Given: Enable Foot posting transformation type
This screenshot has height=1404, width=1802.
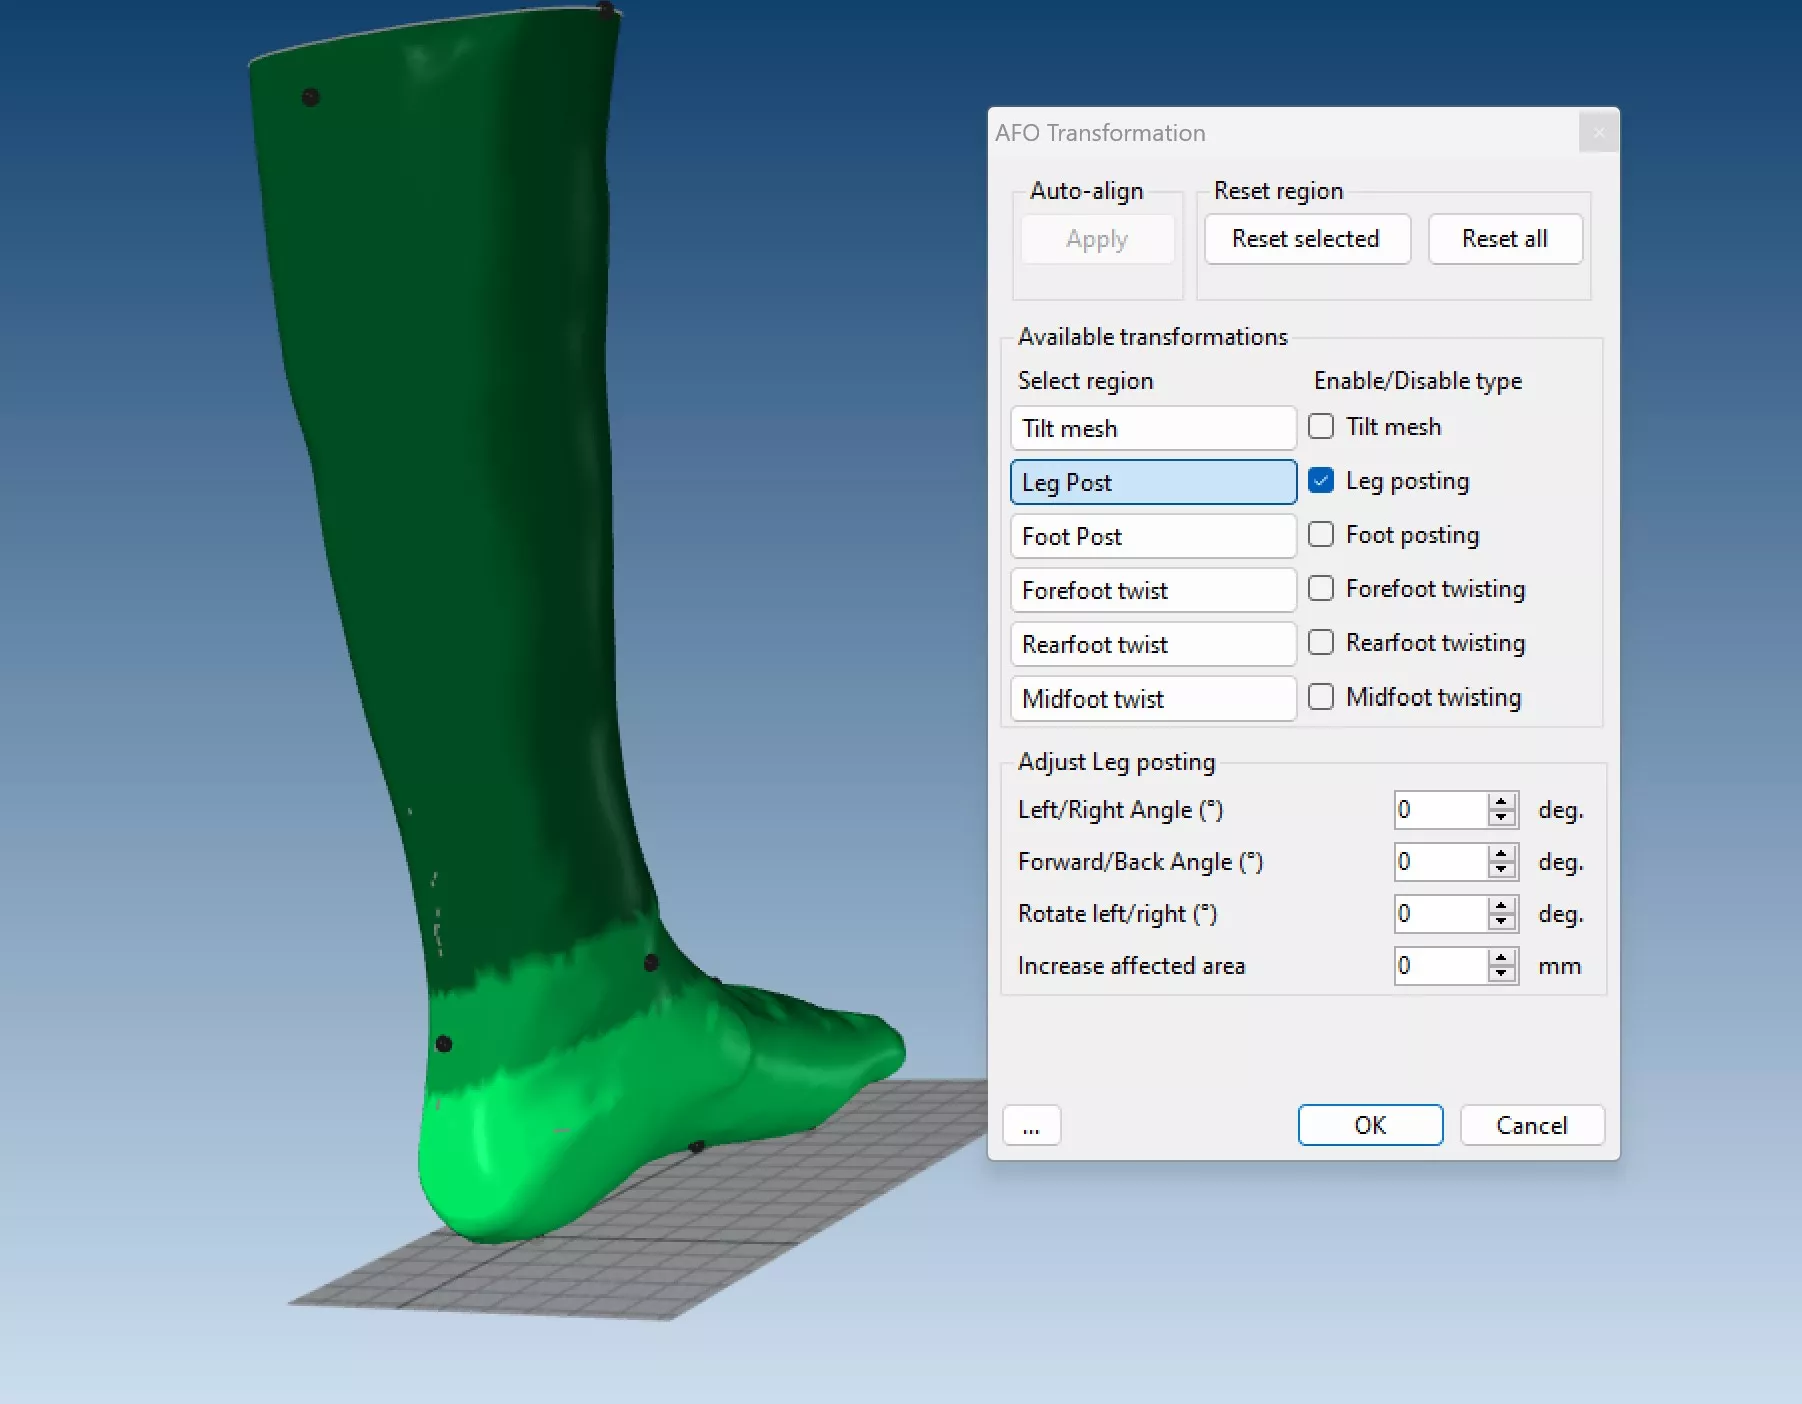Looking at the screenshot, I should pyautogui.click(x=1321, y=535).
